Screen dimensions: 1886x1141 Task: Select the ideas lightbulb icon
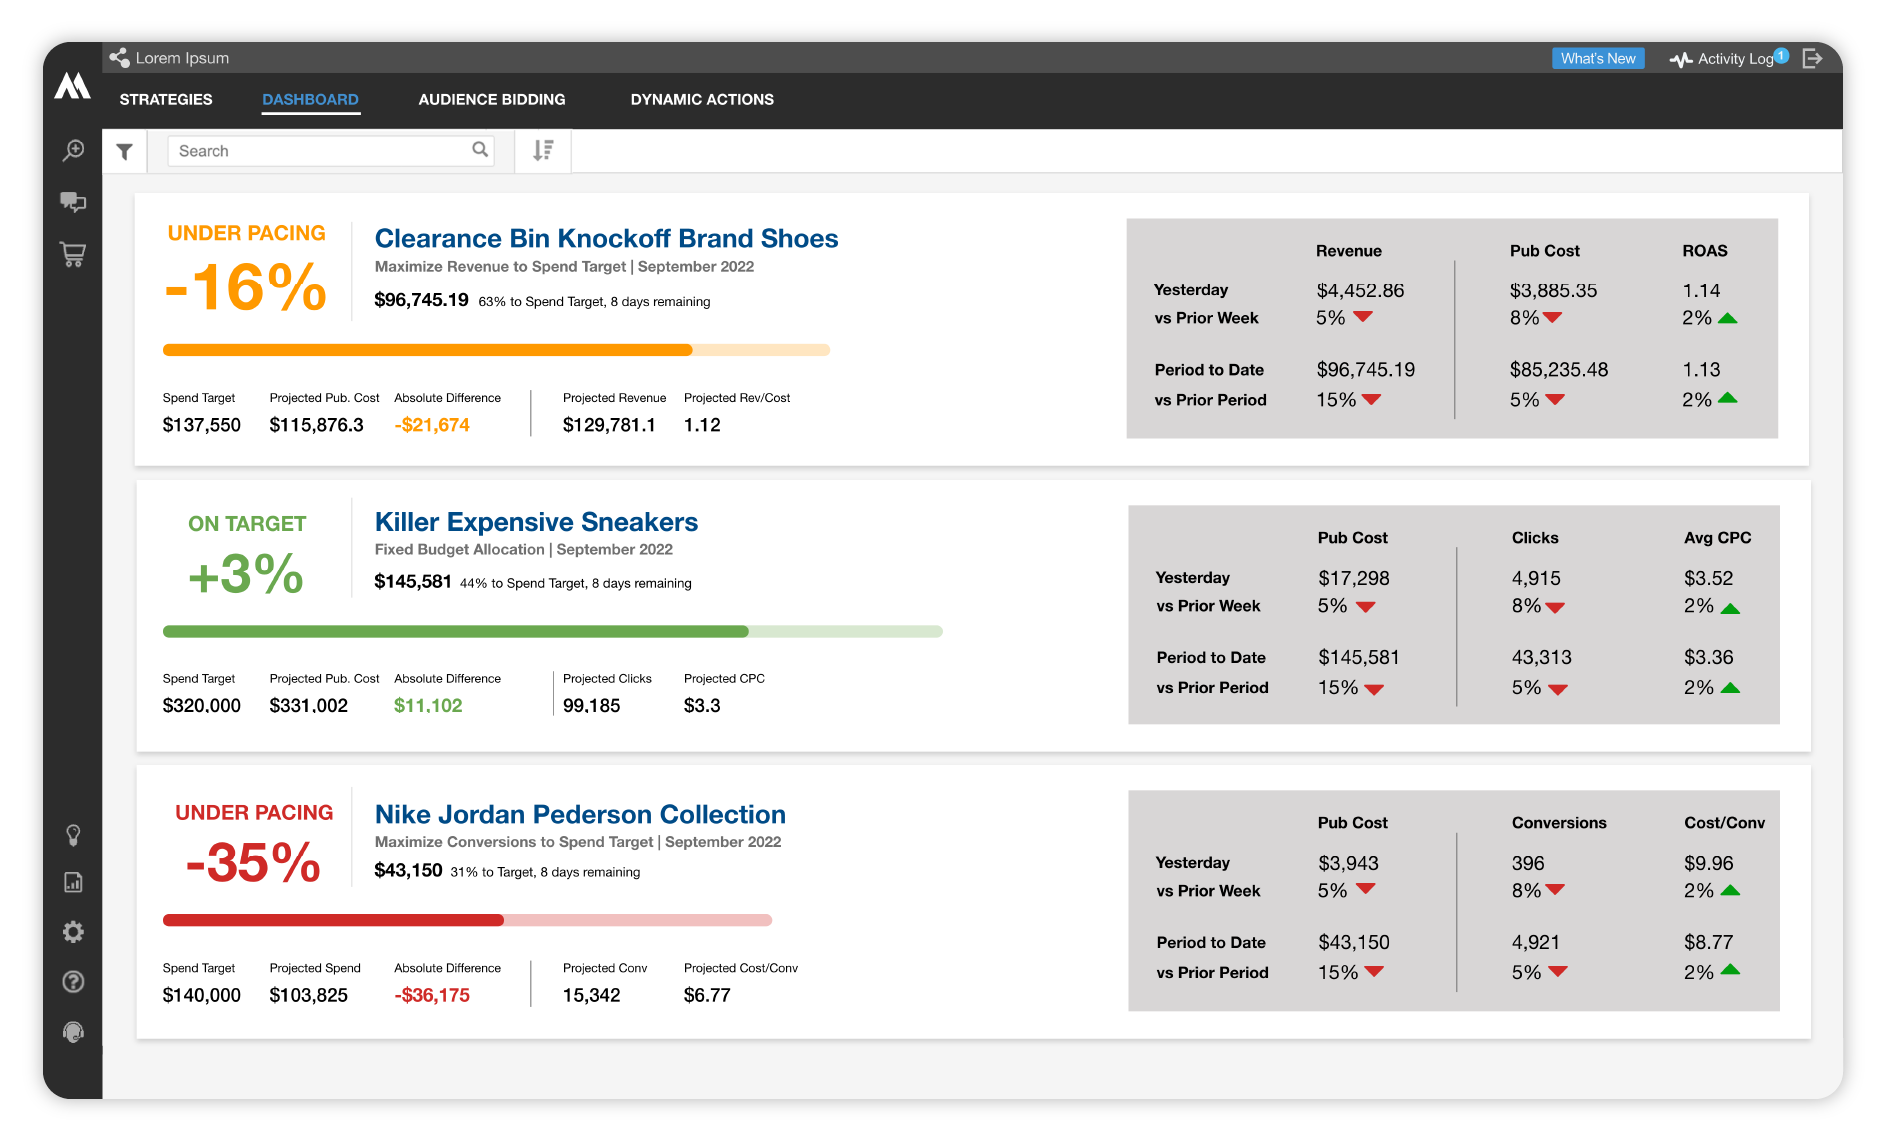point(73,836)
